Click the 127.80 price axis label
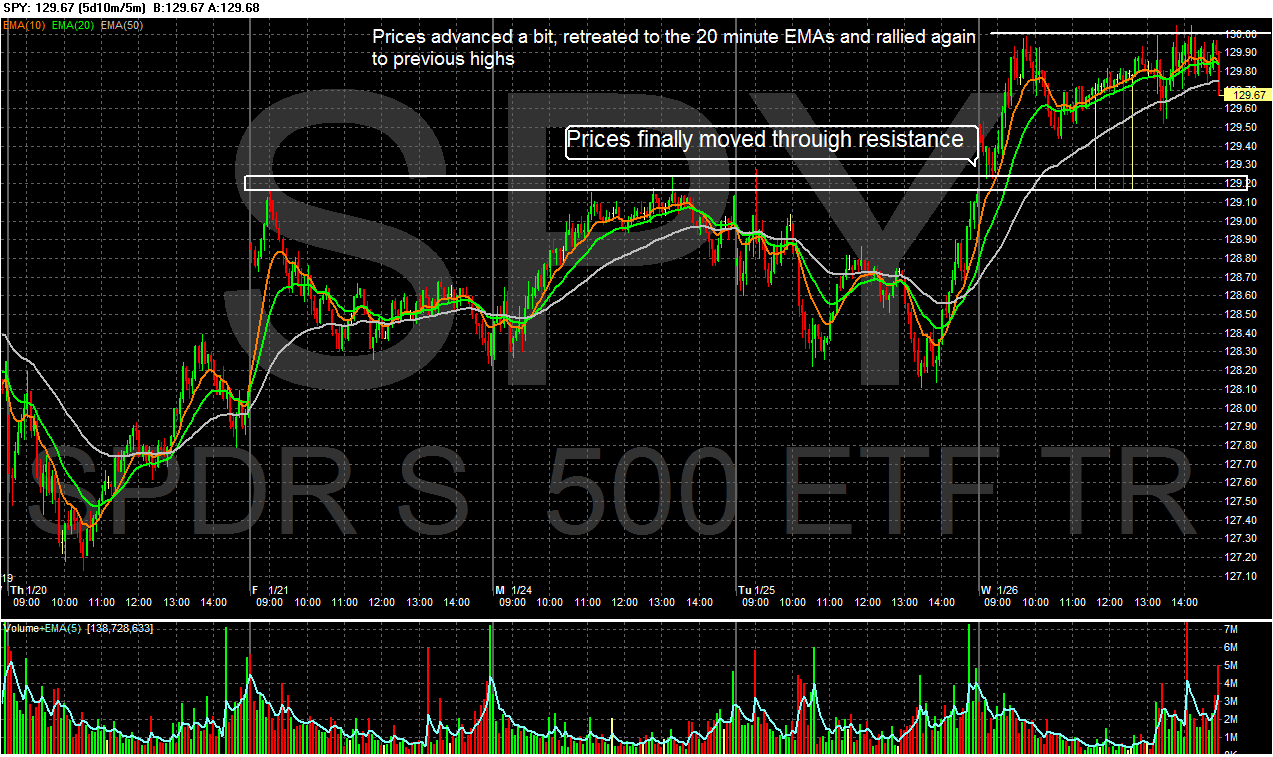Screen dimensions: 1273x757 (x=1241, y=446)
